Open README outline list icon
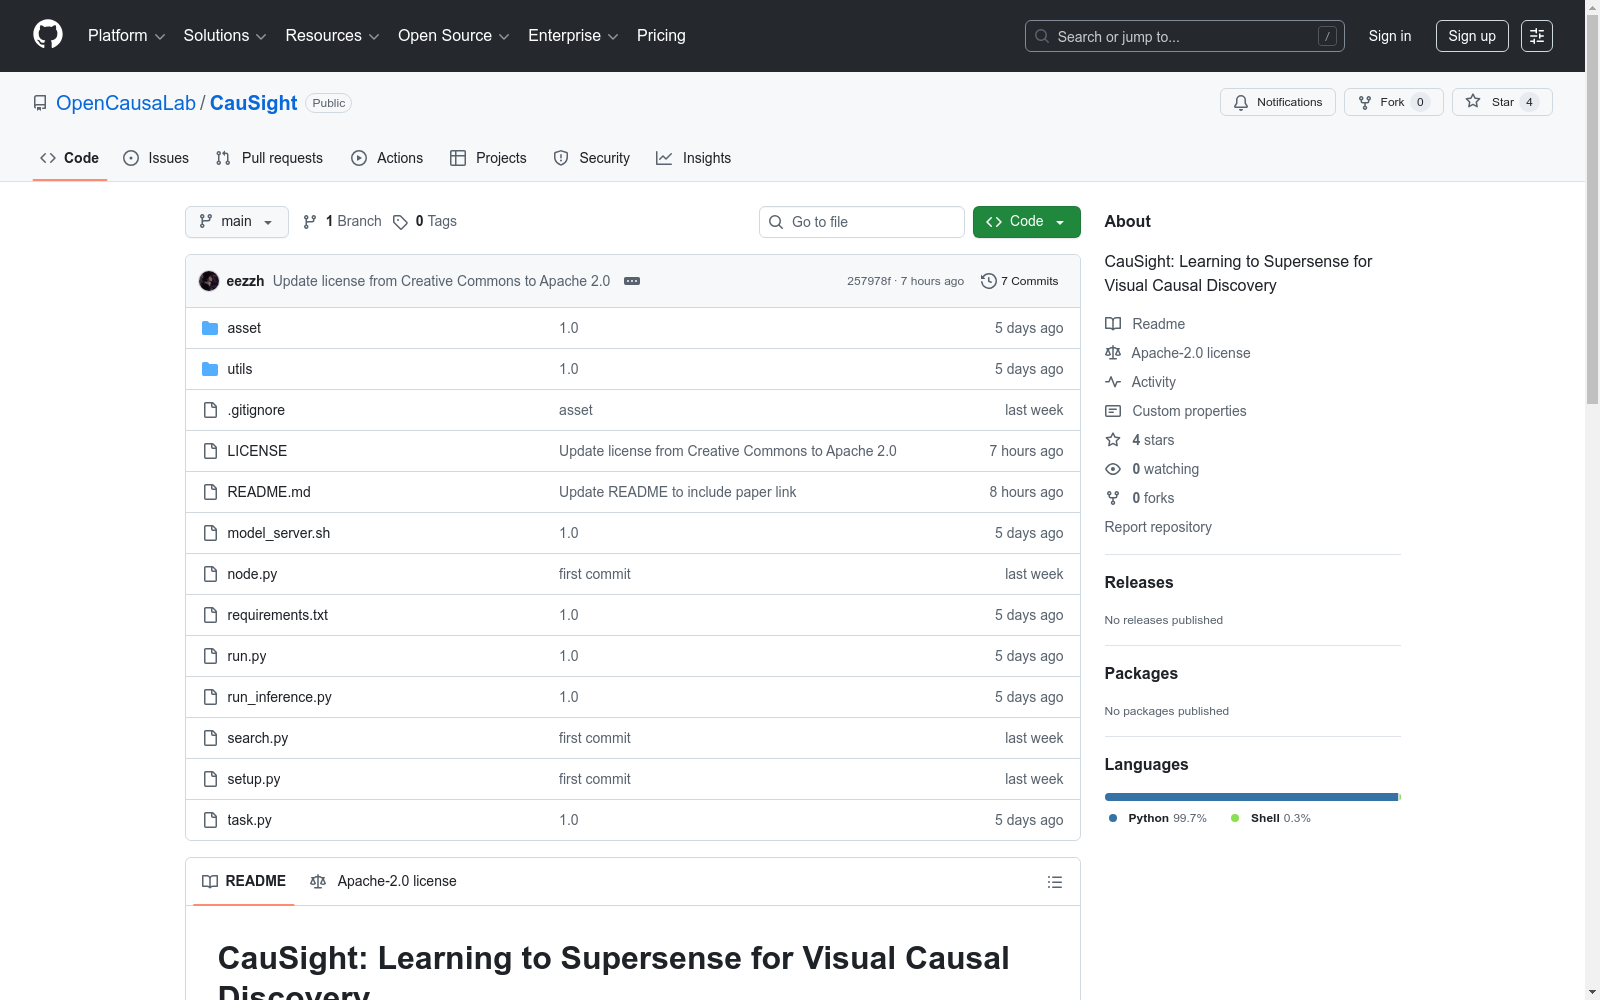1600x1000 pixels. tap(1054, 882)
